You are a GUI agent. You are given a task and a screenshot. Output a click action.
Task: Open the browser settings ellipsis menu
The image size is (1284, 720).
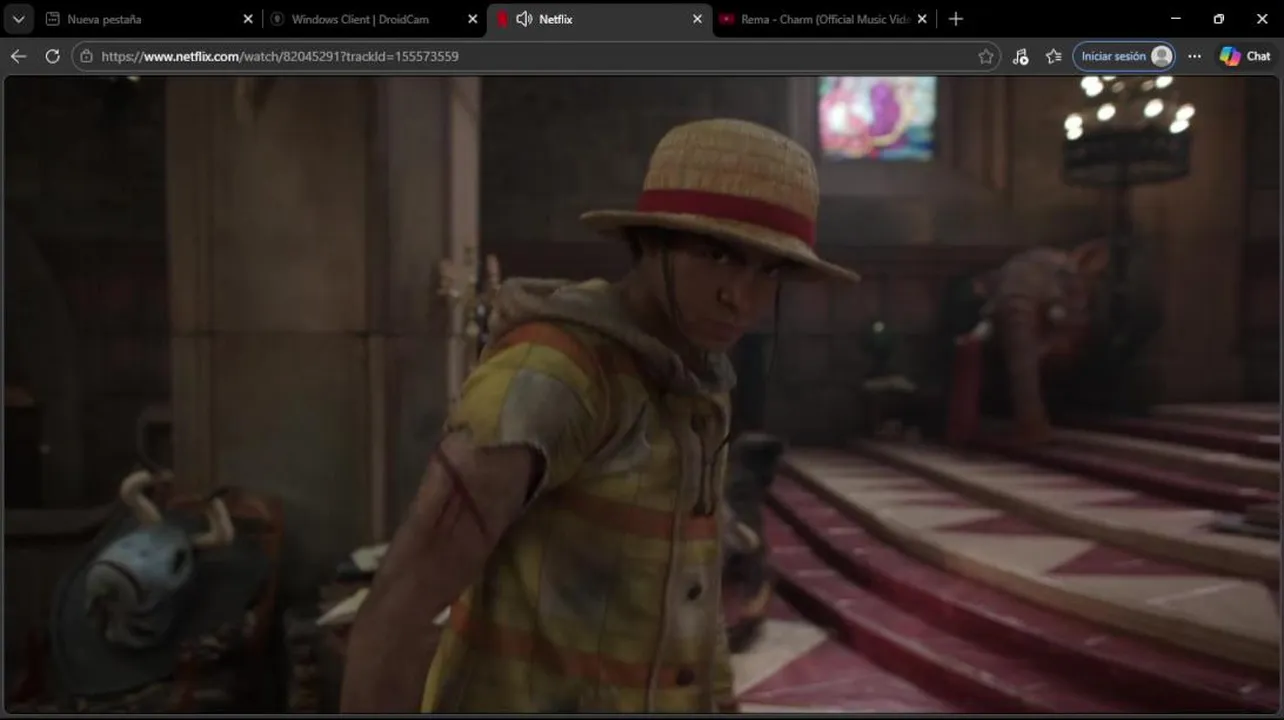click(1194, 56)
